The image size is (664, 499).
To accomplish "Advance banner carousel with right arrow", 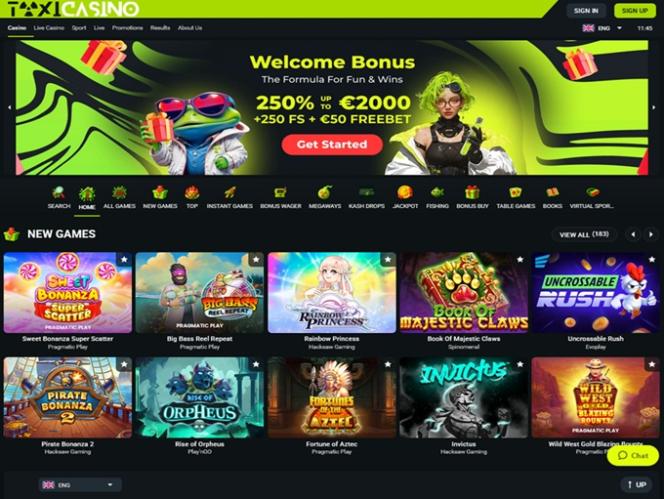I will tap(654, 108).
